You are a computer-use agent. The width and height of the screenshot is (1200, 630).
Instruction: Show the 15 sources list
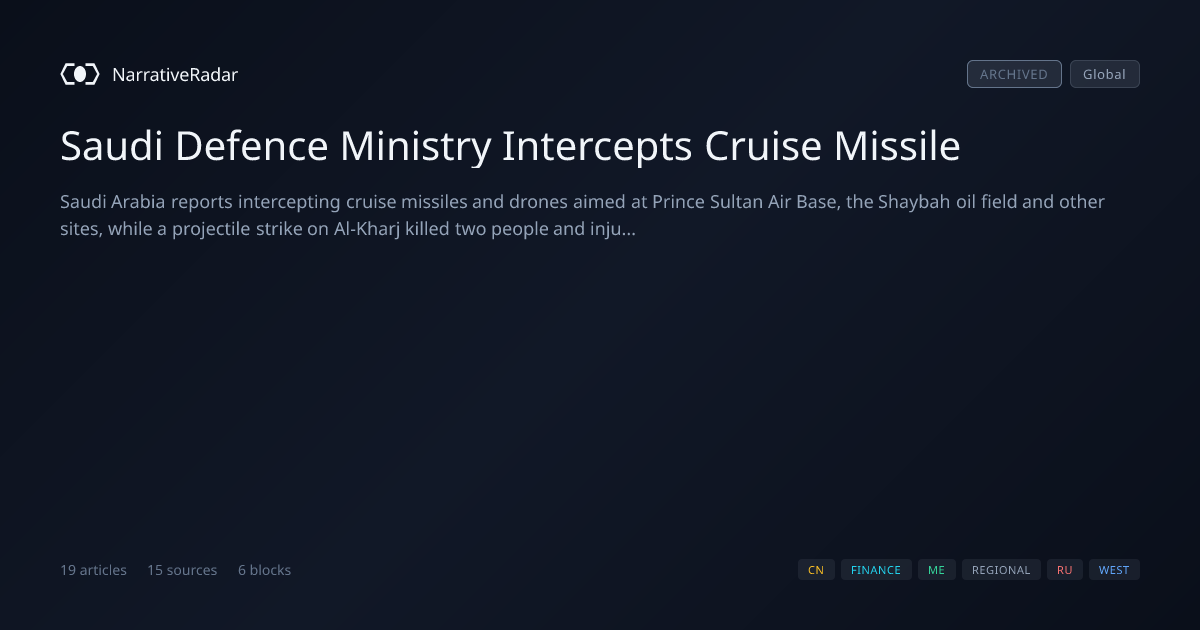[x=182, y=570]
